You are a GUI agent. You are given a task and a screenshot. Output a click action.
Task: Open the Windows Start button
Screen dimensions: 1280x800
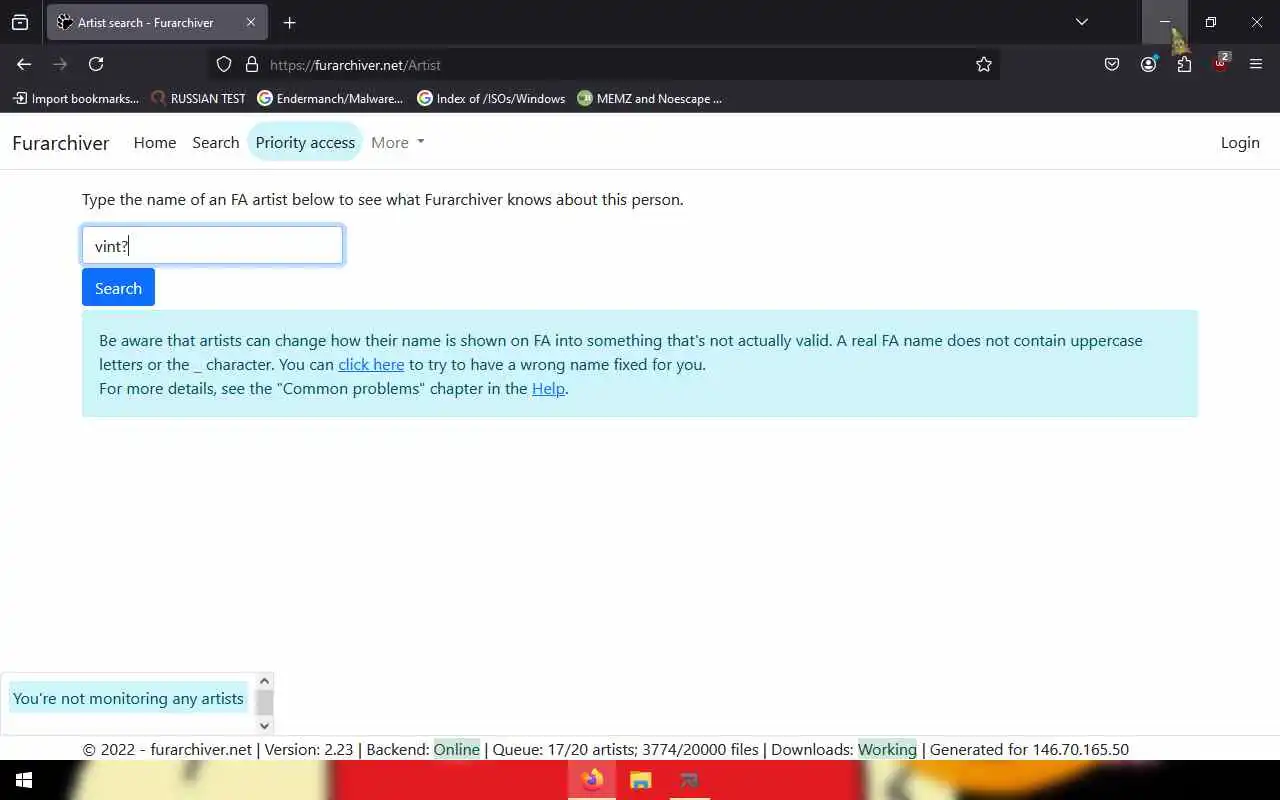[x=23, y=780]
